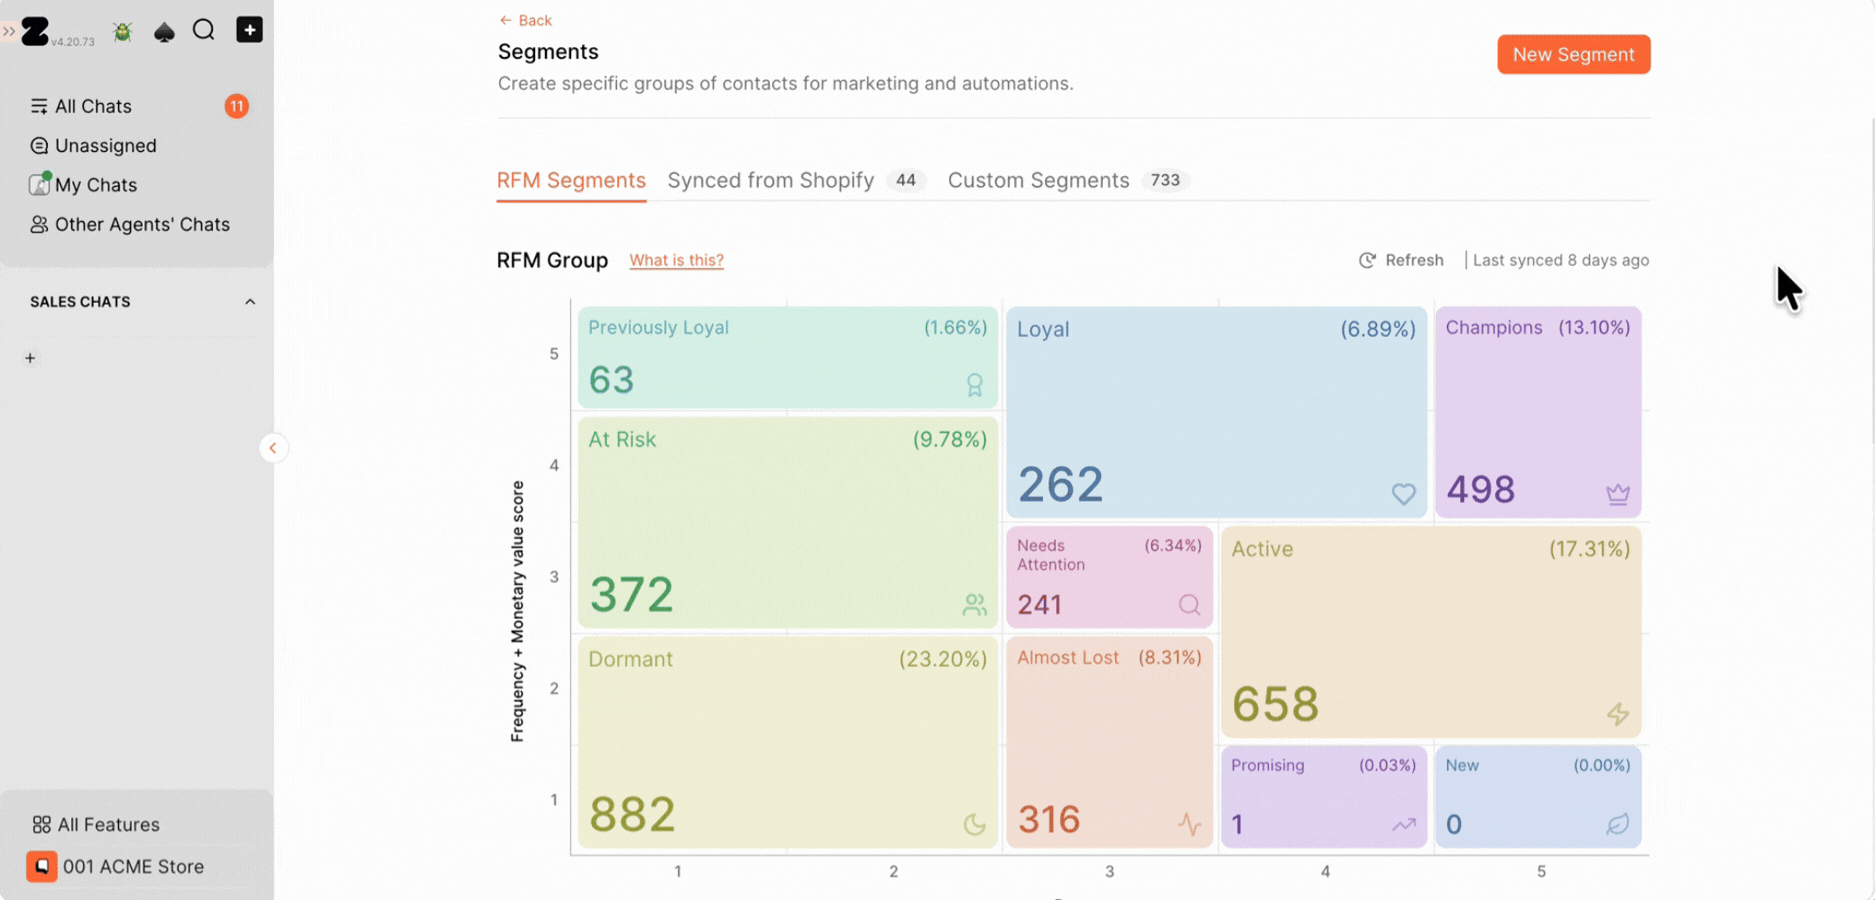
Task: Open the spade icon in top bar
Action: click(x=164, y=32)
